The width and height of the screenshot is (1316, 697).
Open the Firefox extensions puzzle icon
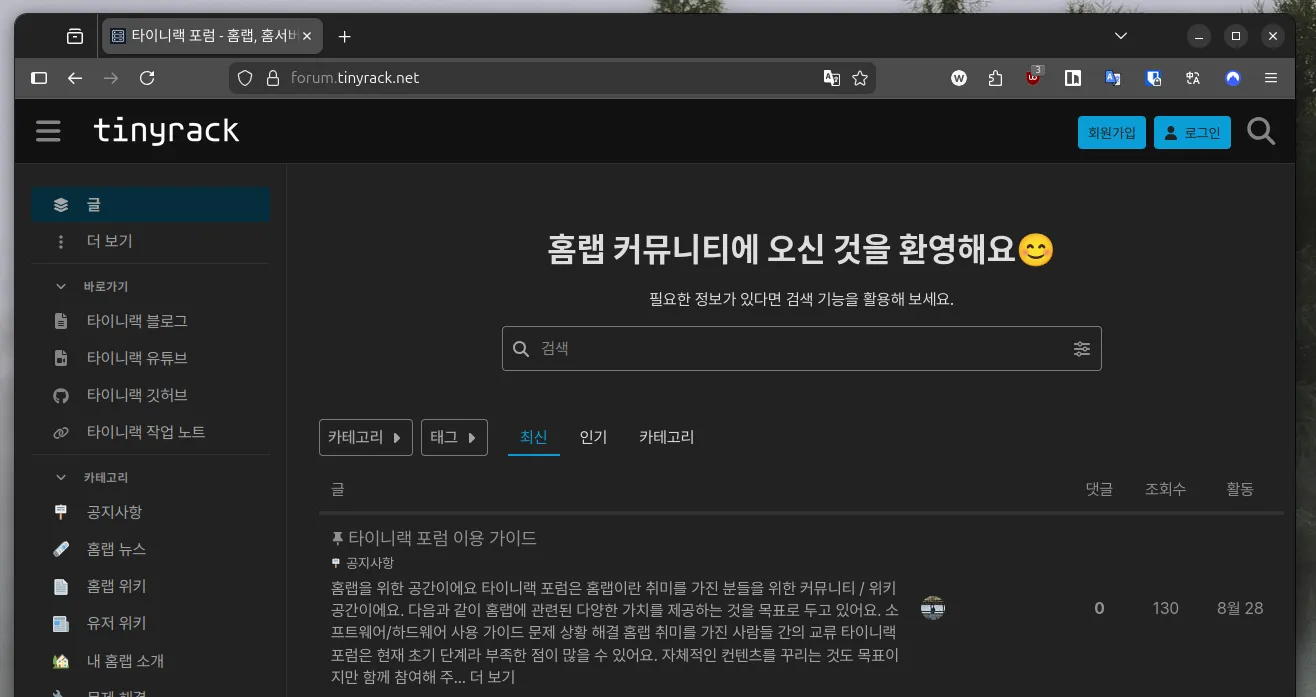(x=995, y=78)
